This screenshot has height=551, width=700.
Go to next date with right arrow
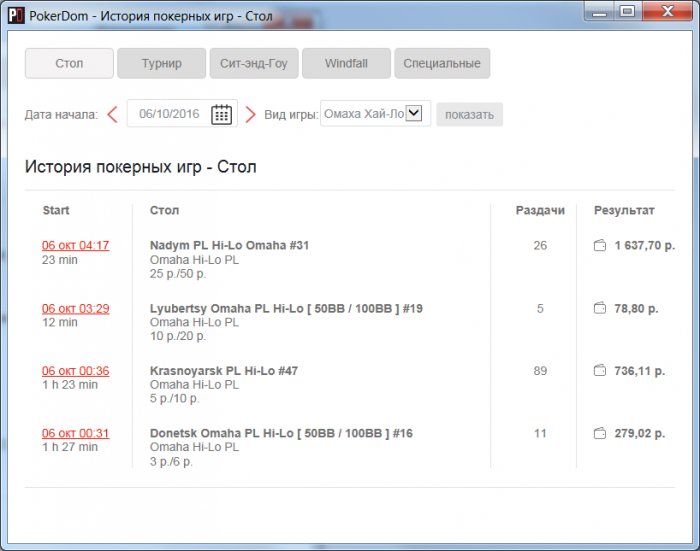pos(250,114)
